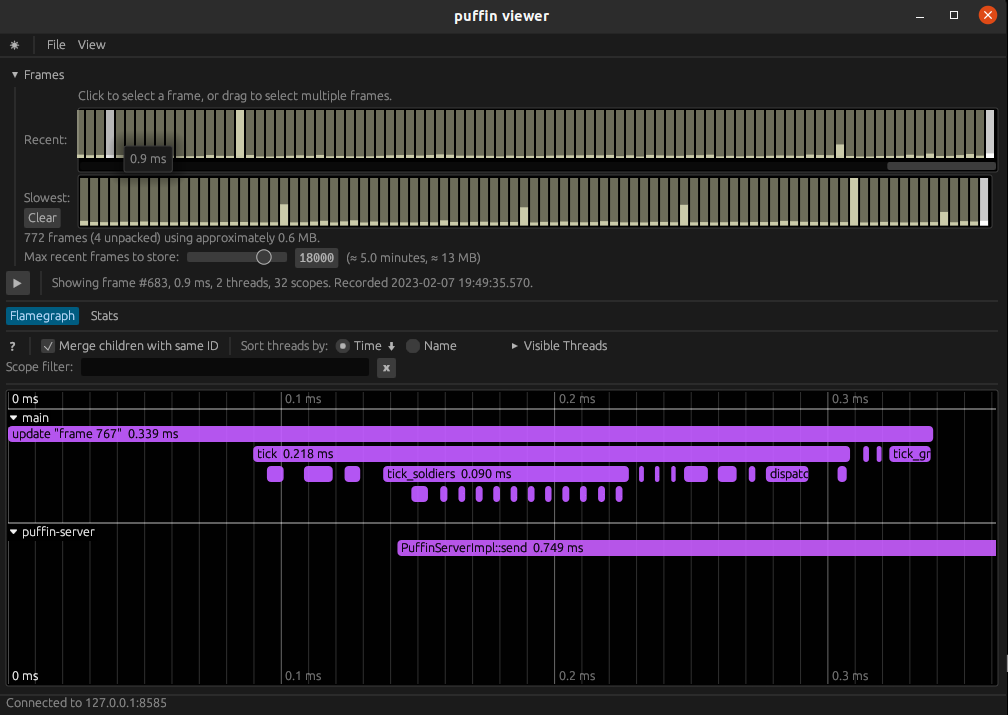Screen dimensions: 1008x715
Task: Minimize the puffin viewer window
Action: 920,15
